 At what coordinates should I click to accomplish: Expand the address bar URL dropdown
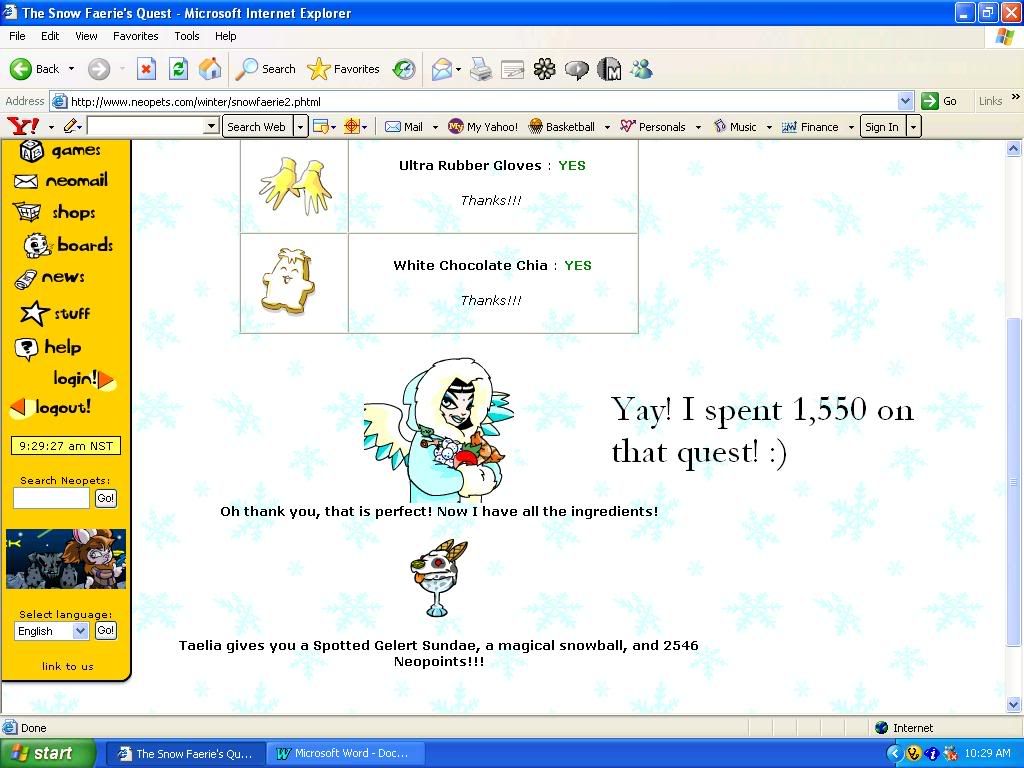(905, 101)
